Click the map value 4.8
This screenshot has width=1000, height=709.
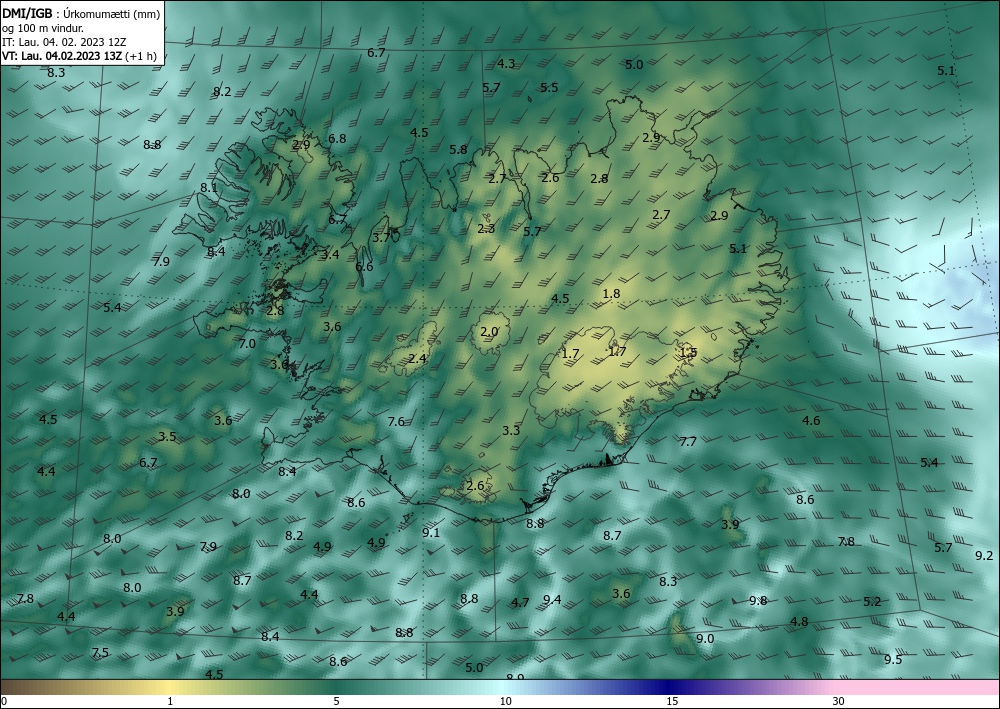coord(799,622)
